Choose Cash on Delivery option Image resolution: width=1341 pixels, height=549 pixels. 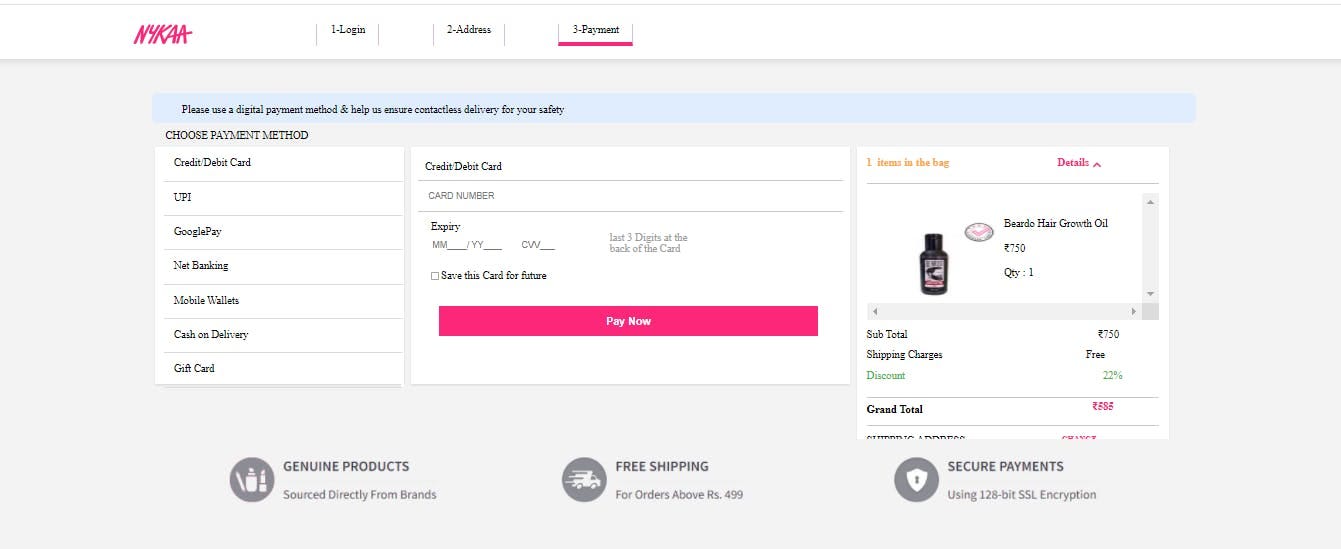(x=279, y=335)
